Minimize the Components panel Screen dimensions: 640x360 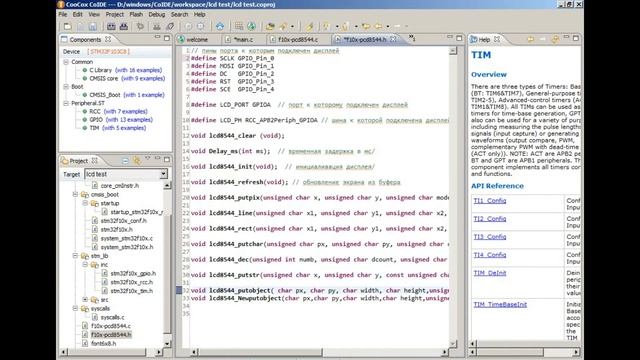pos(157,38)
